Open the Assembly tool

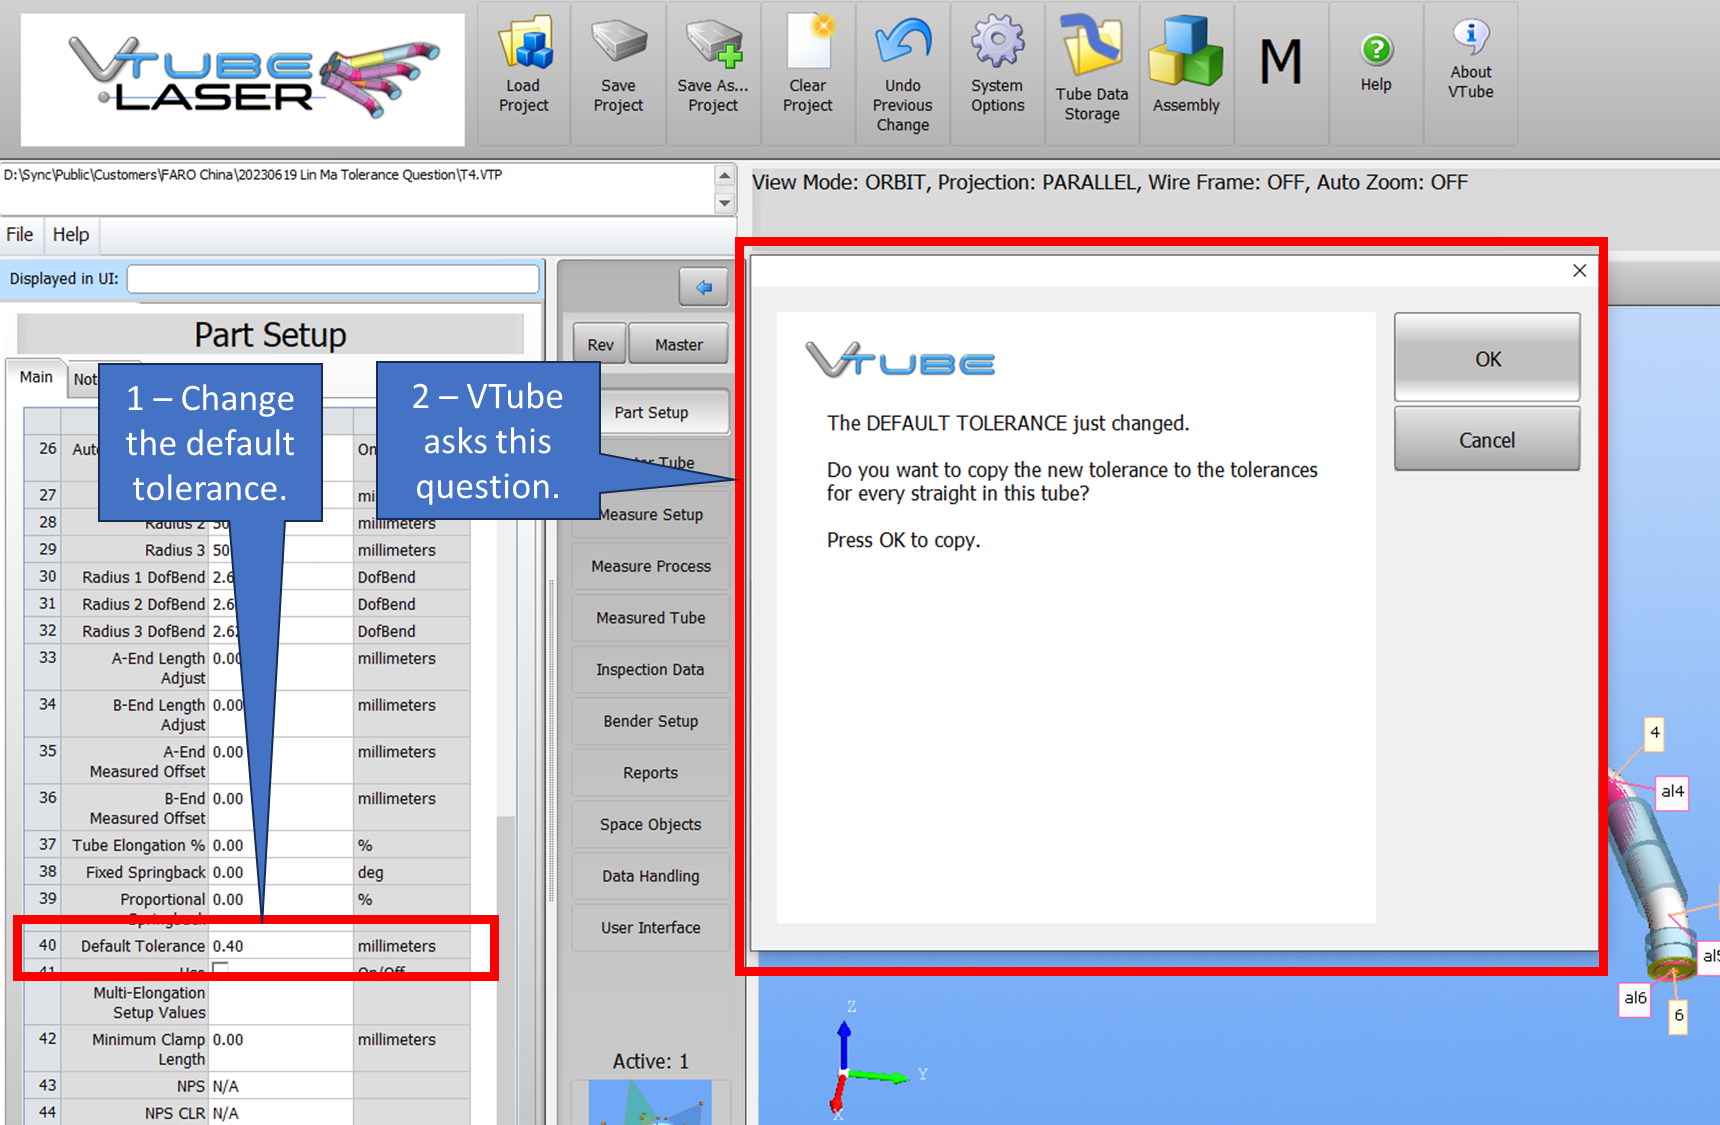[1186, 72]
